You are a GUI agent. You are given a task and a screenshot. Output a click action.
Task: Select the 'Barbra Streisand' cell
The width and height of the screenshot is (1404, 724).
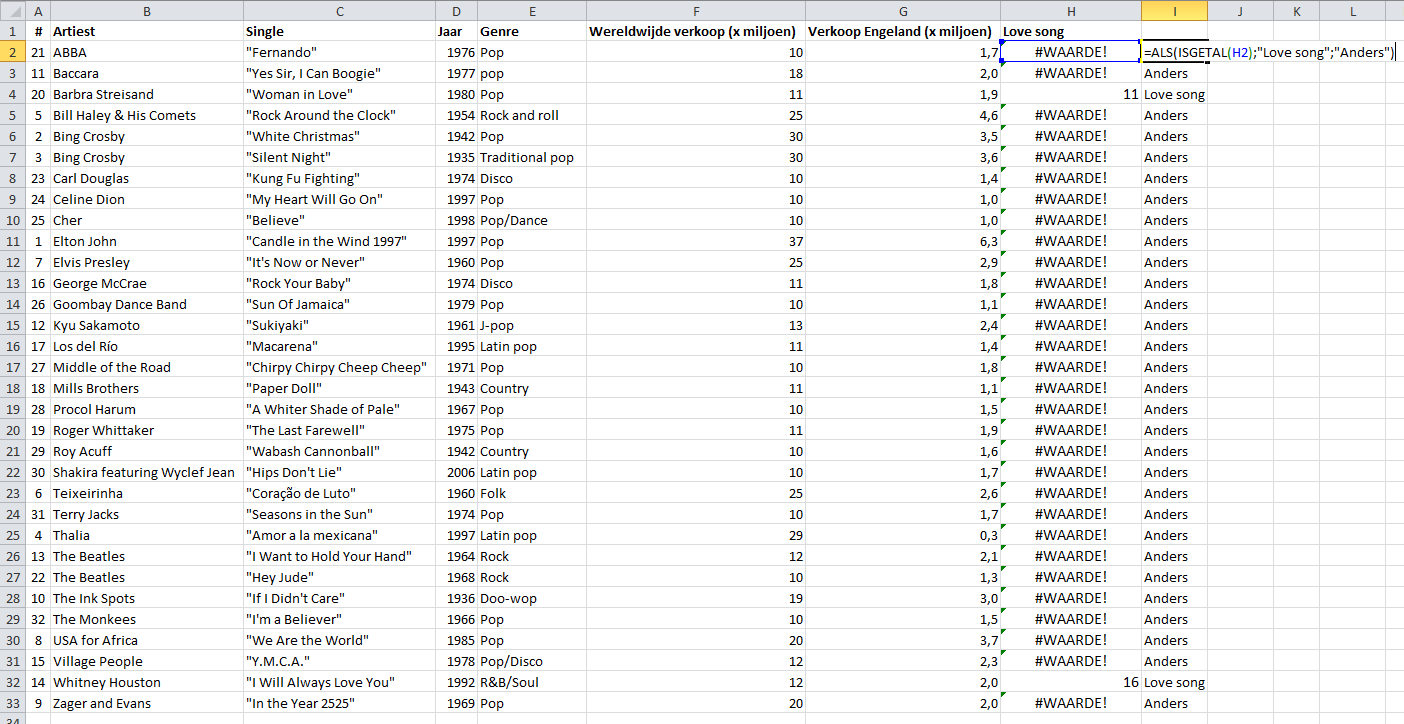coord(146,94)
